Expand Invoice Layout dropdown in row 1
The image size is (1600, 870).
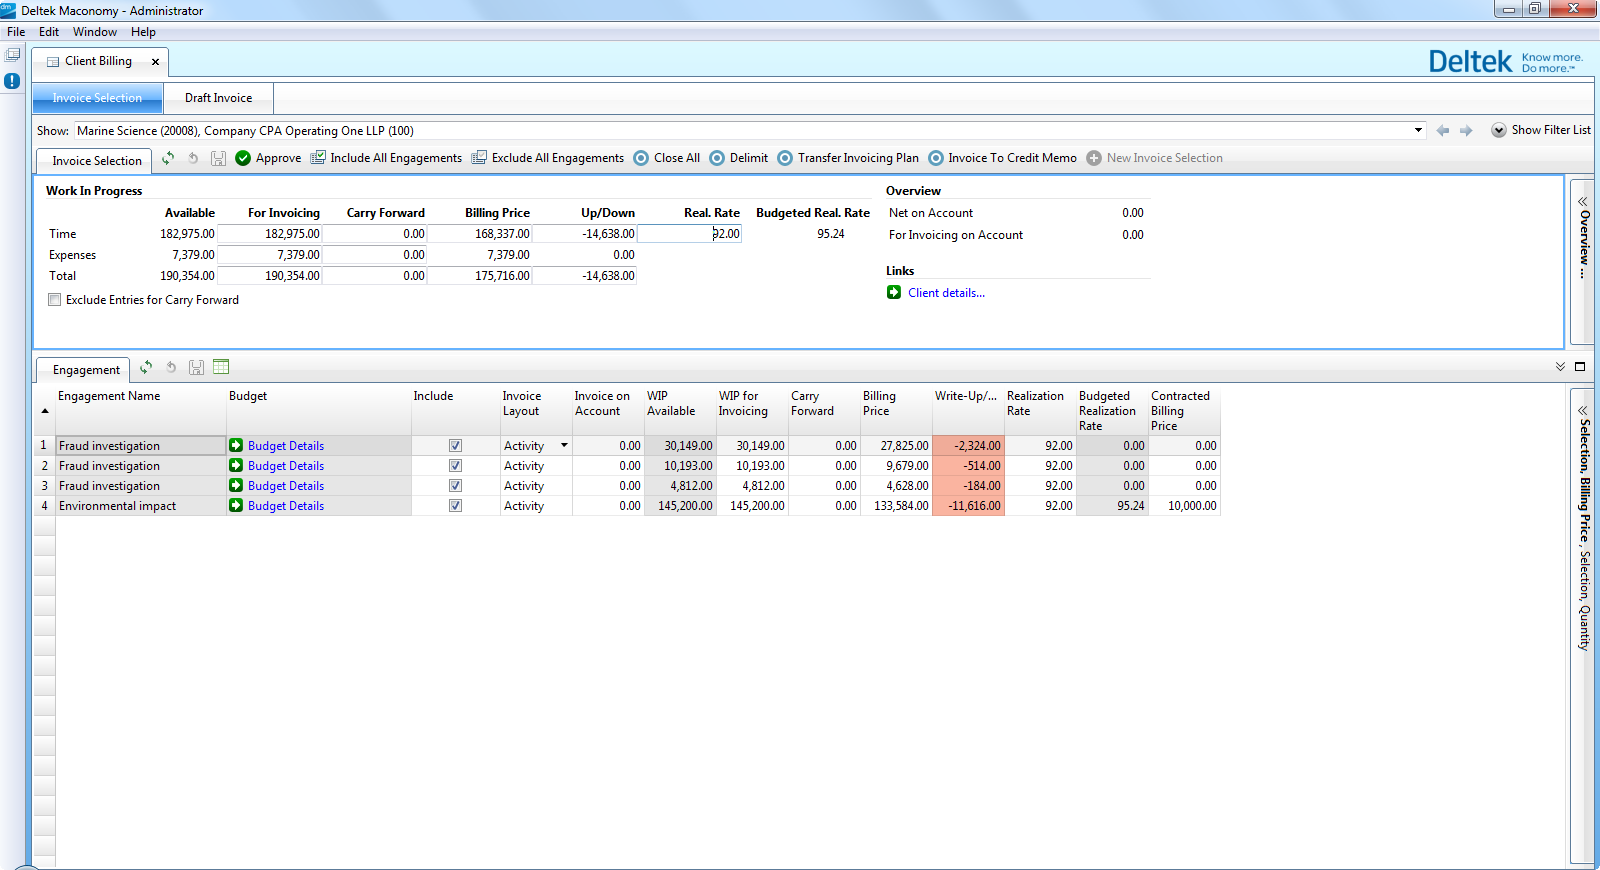point(564,446)
